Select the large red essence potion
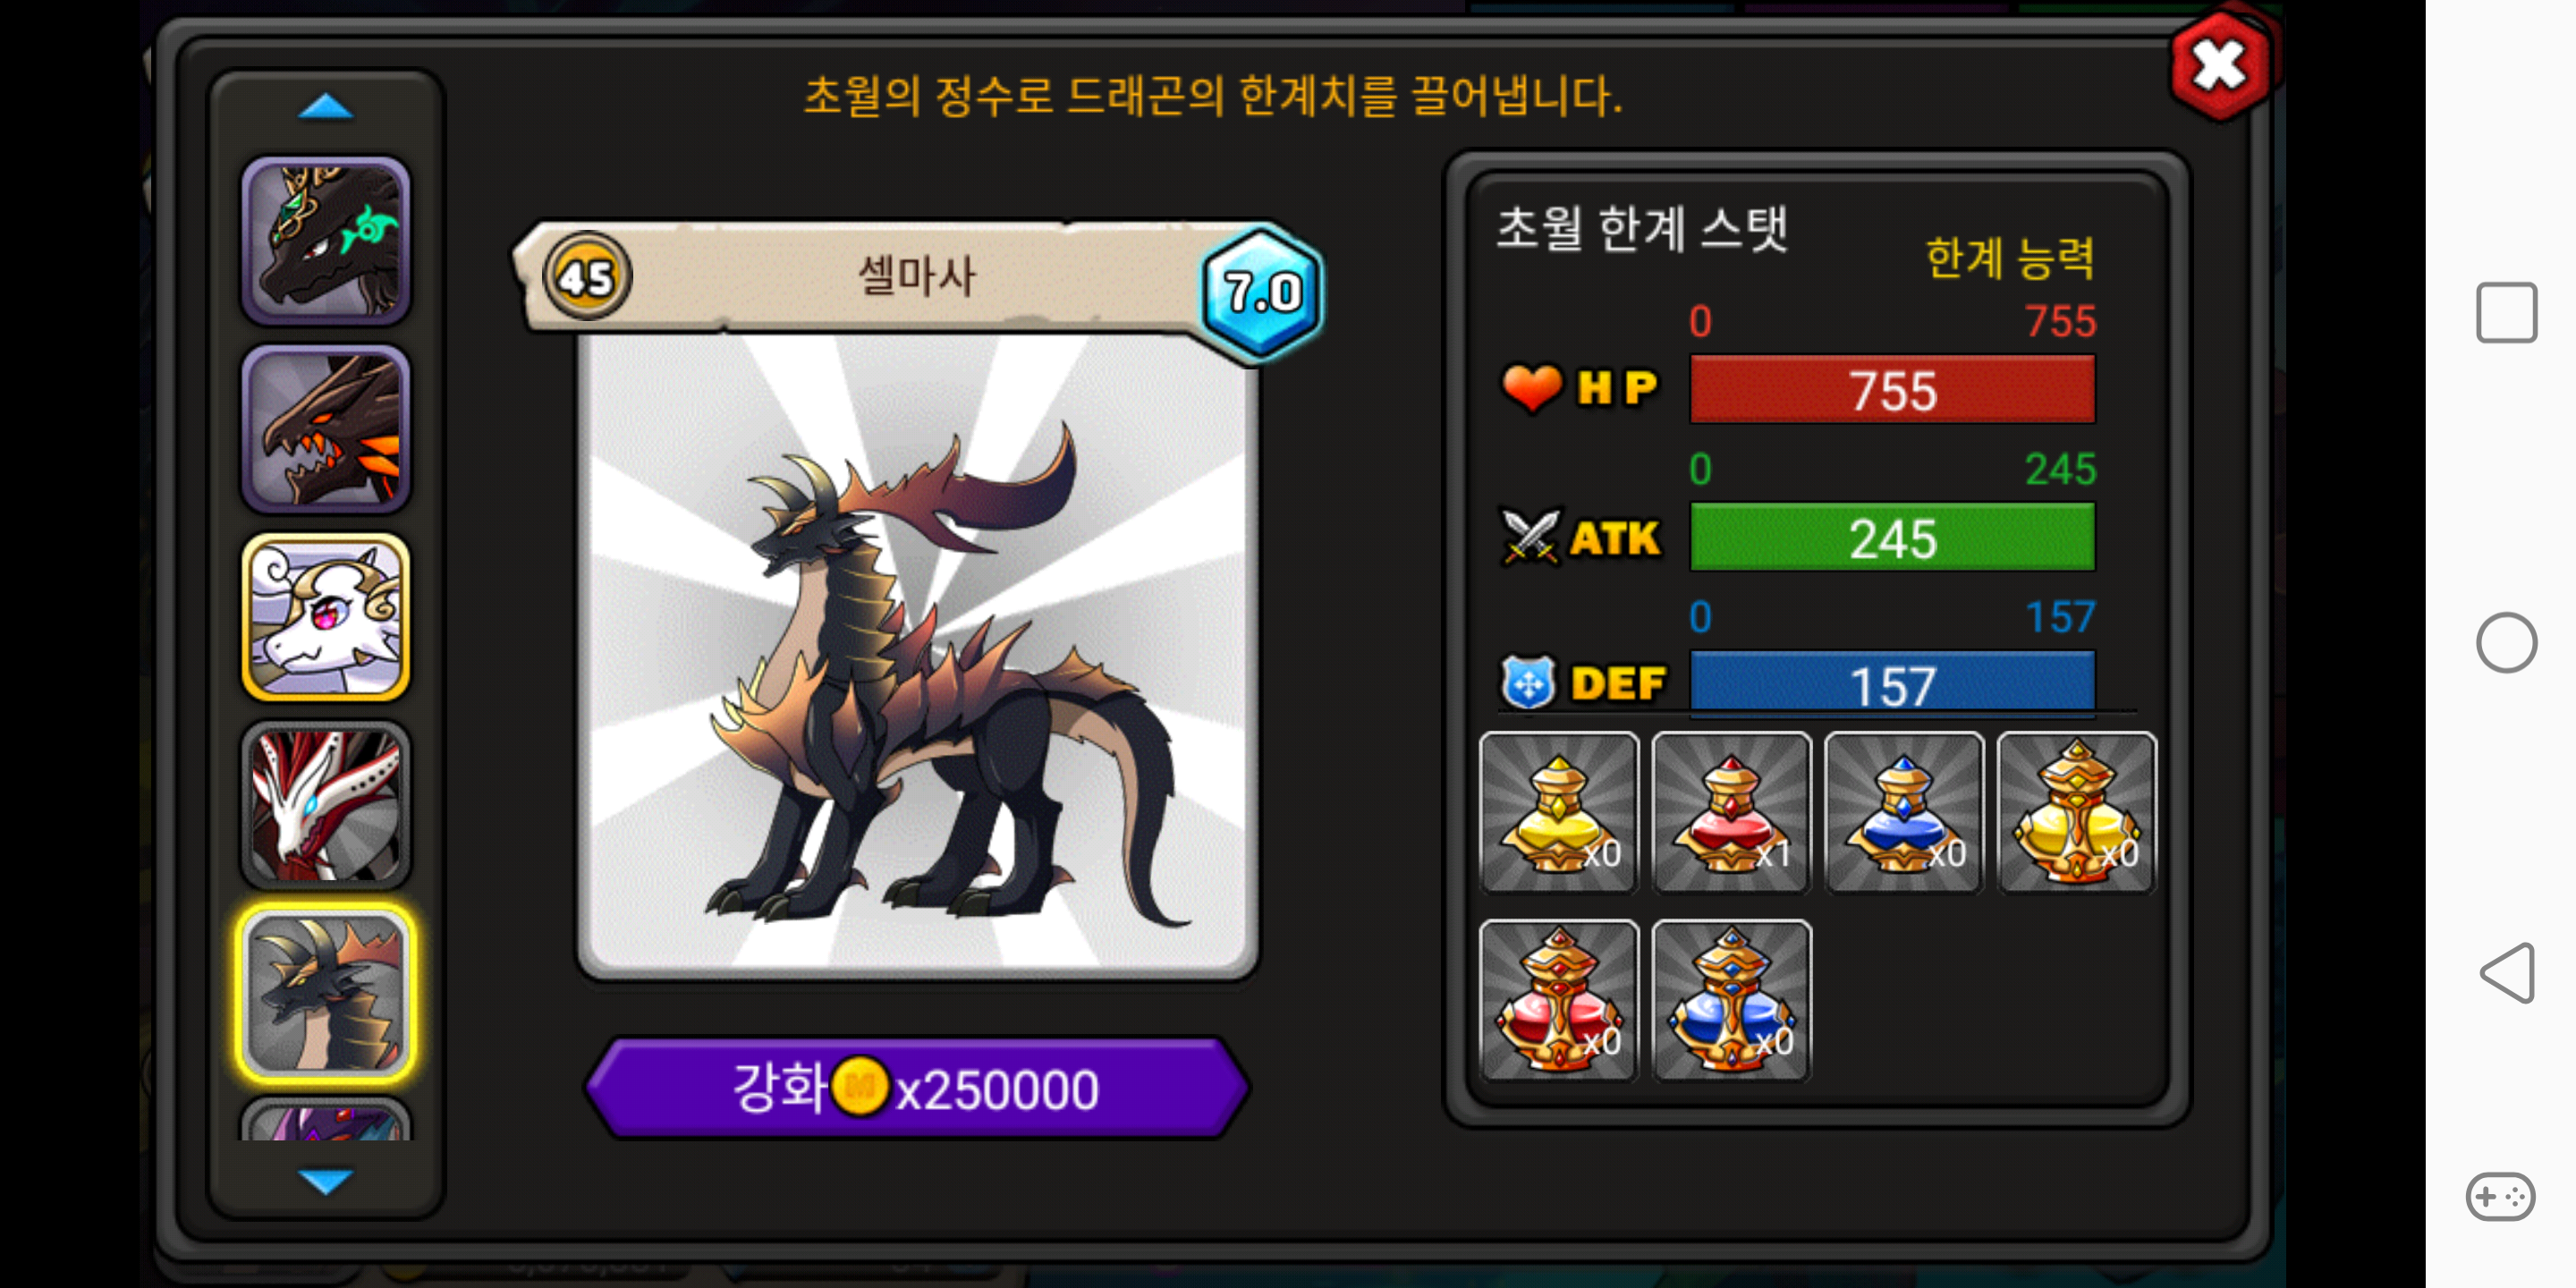 click(x=1558, y=1000)
